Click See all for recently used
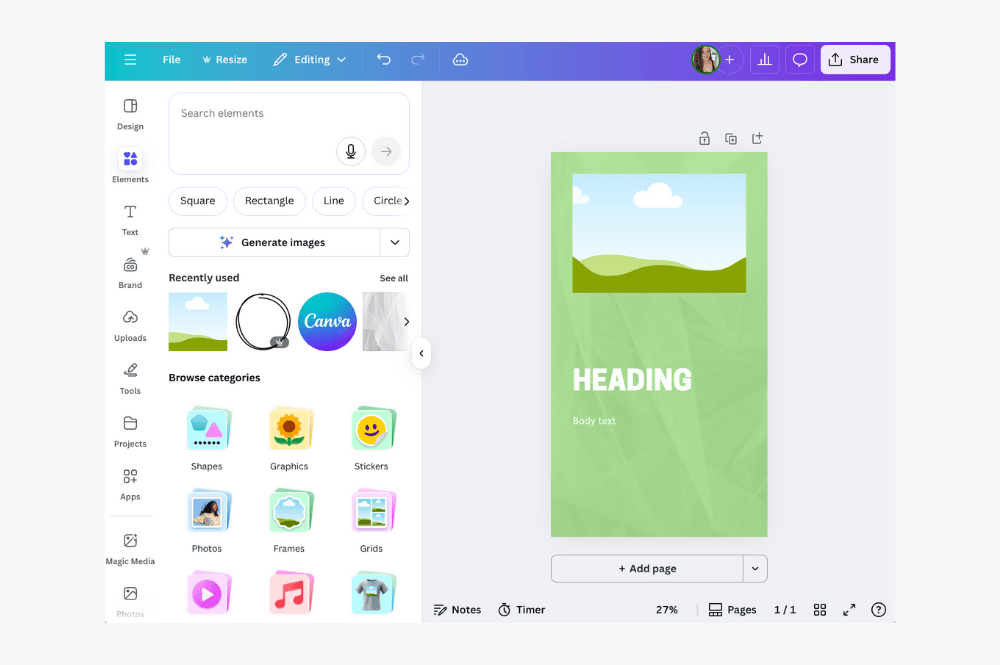 click(393, 278)
